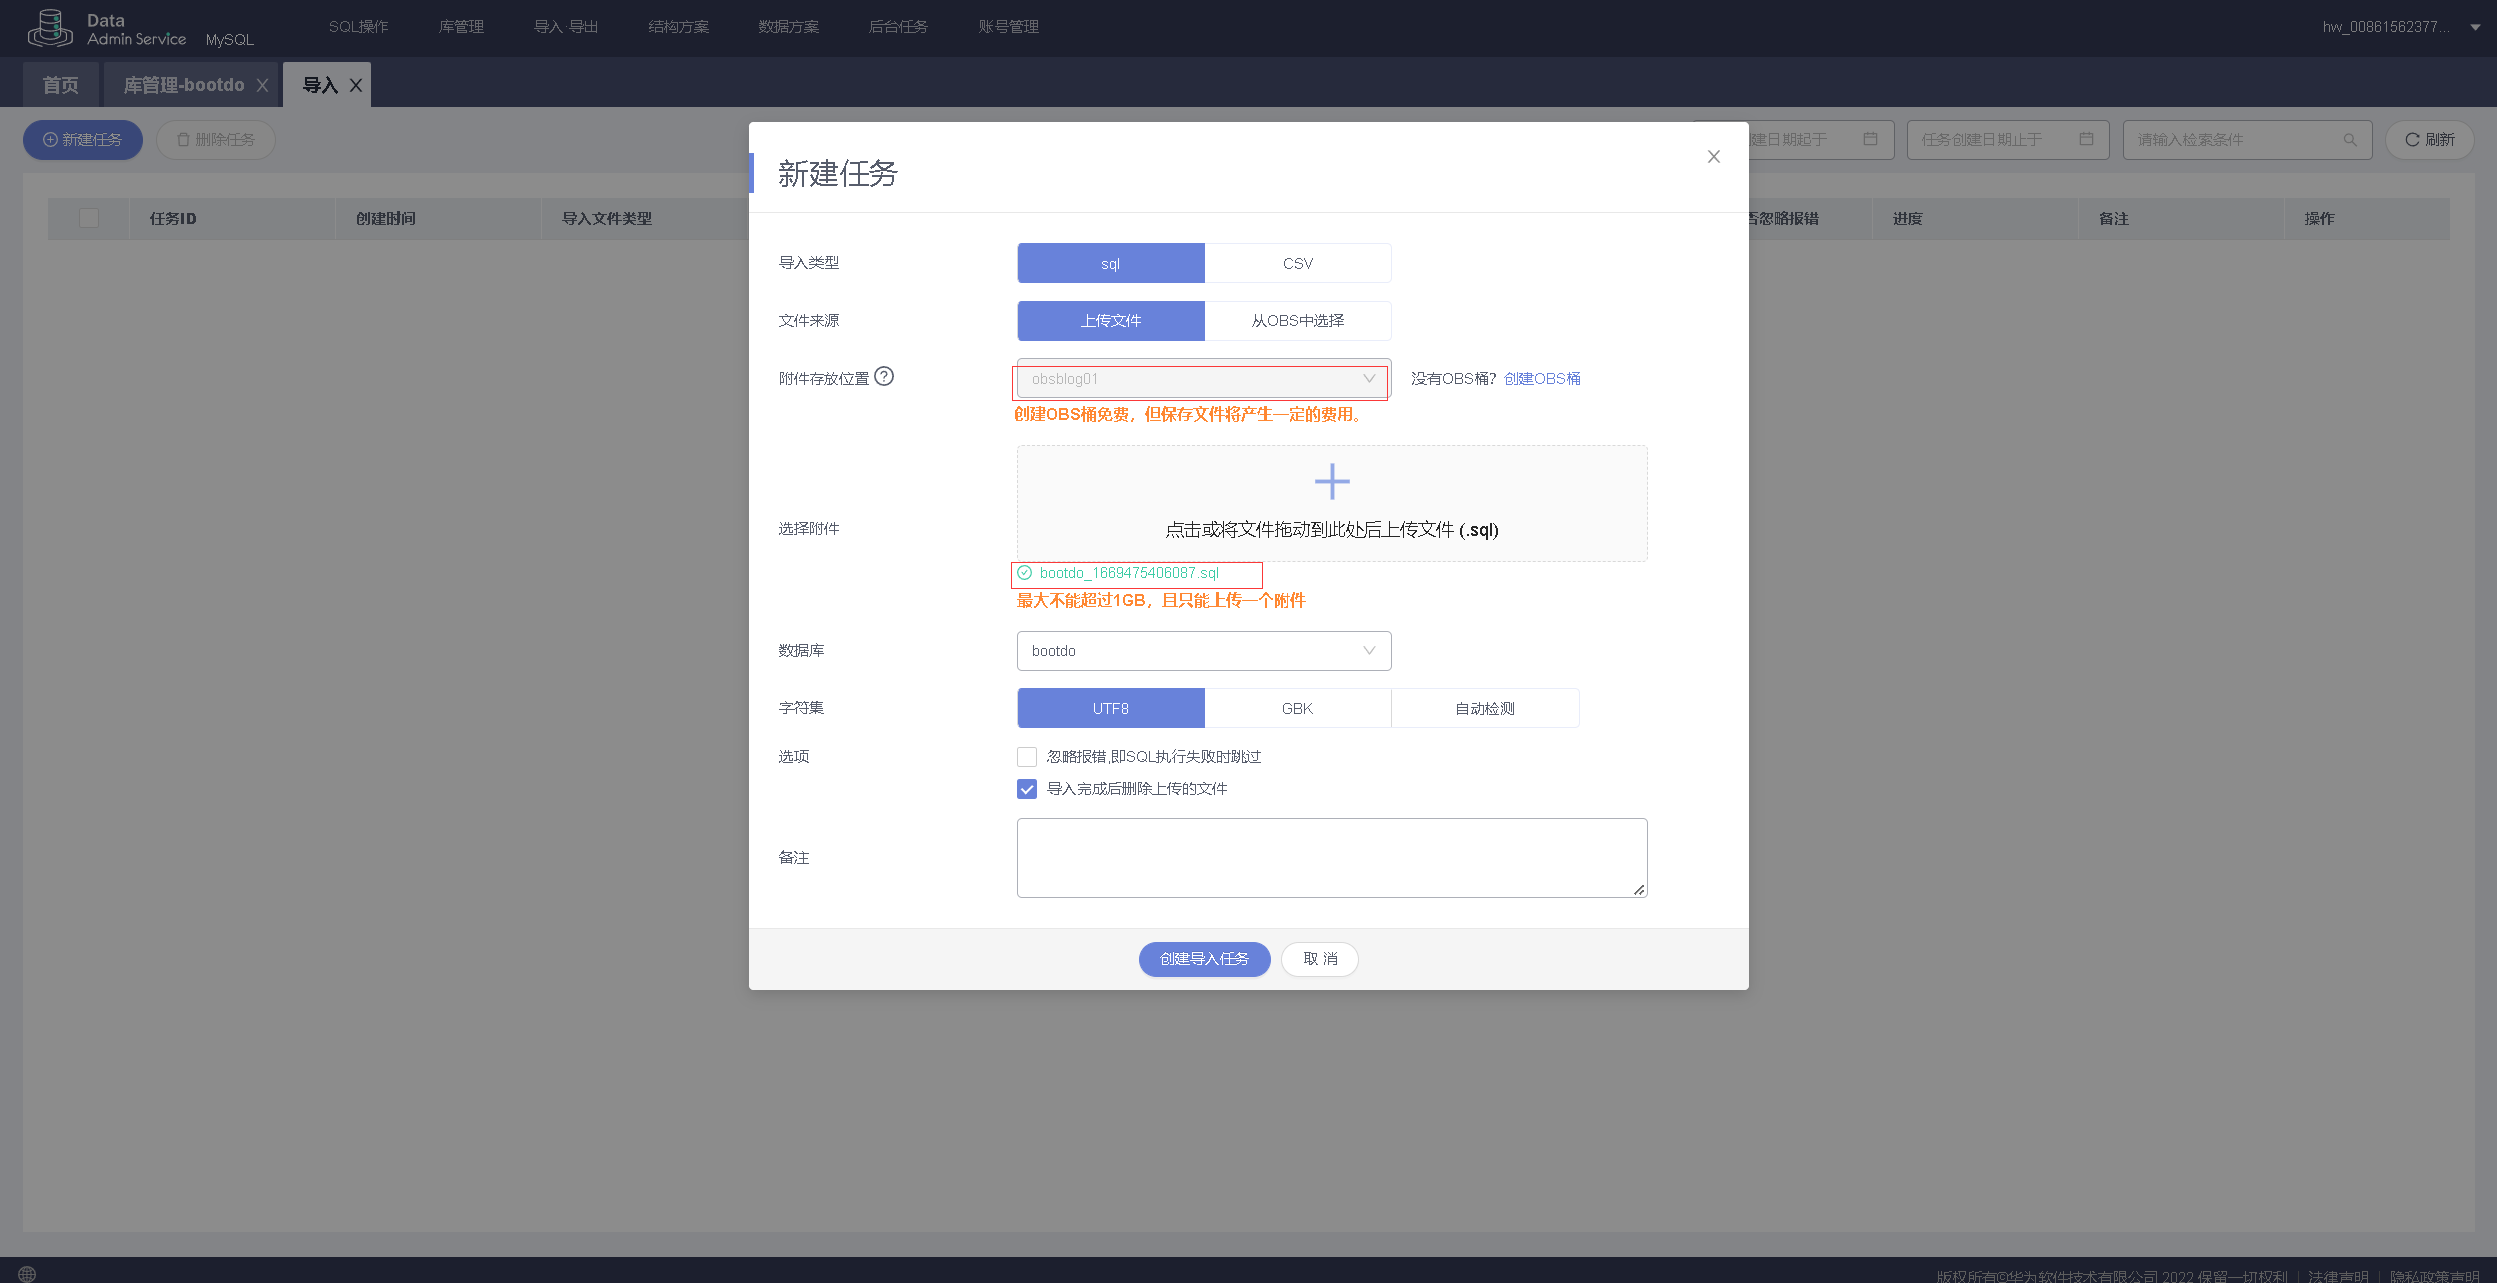Open the 后台任务 menu
The width and height of the screenshot is (2497, 1283).
tap(897, 27)
